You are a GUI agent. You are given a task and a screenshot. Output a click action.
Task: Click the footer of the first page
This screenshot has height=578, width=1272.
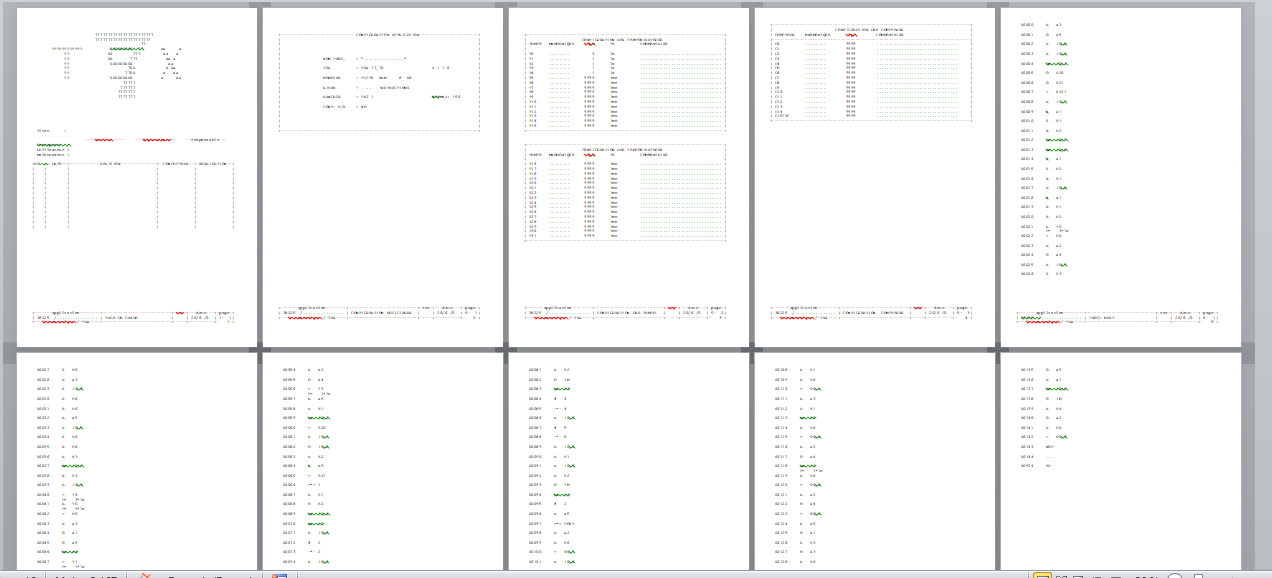point(134,316)
